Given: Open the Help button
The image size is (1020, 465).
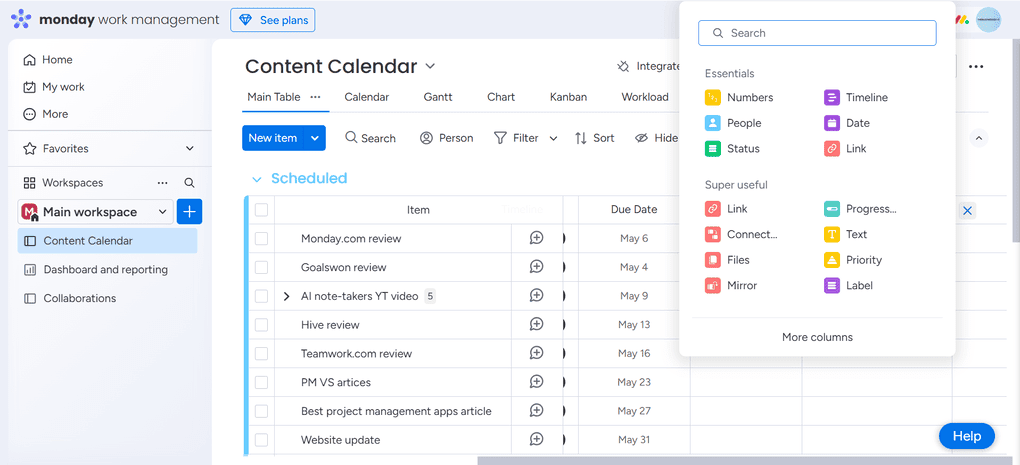Looking at the screenshot, I should tap(967, 436).
